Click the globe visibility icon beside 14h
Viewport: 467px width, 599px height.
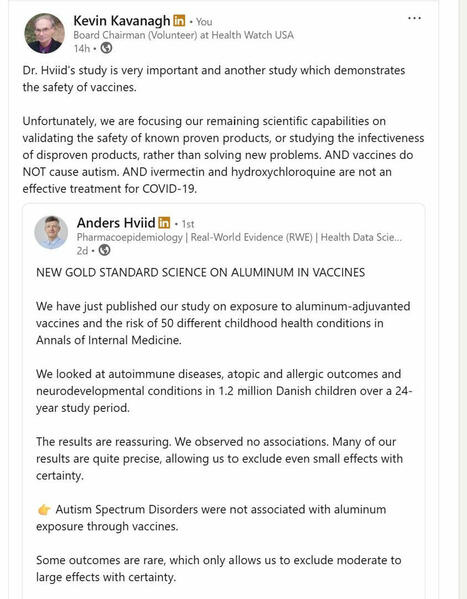(106, 48)
